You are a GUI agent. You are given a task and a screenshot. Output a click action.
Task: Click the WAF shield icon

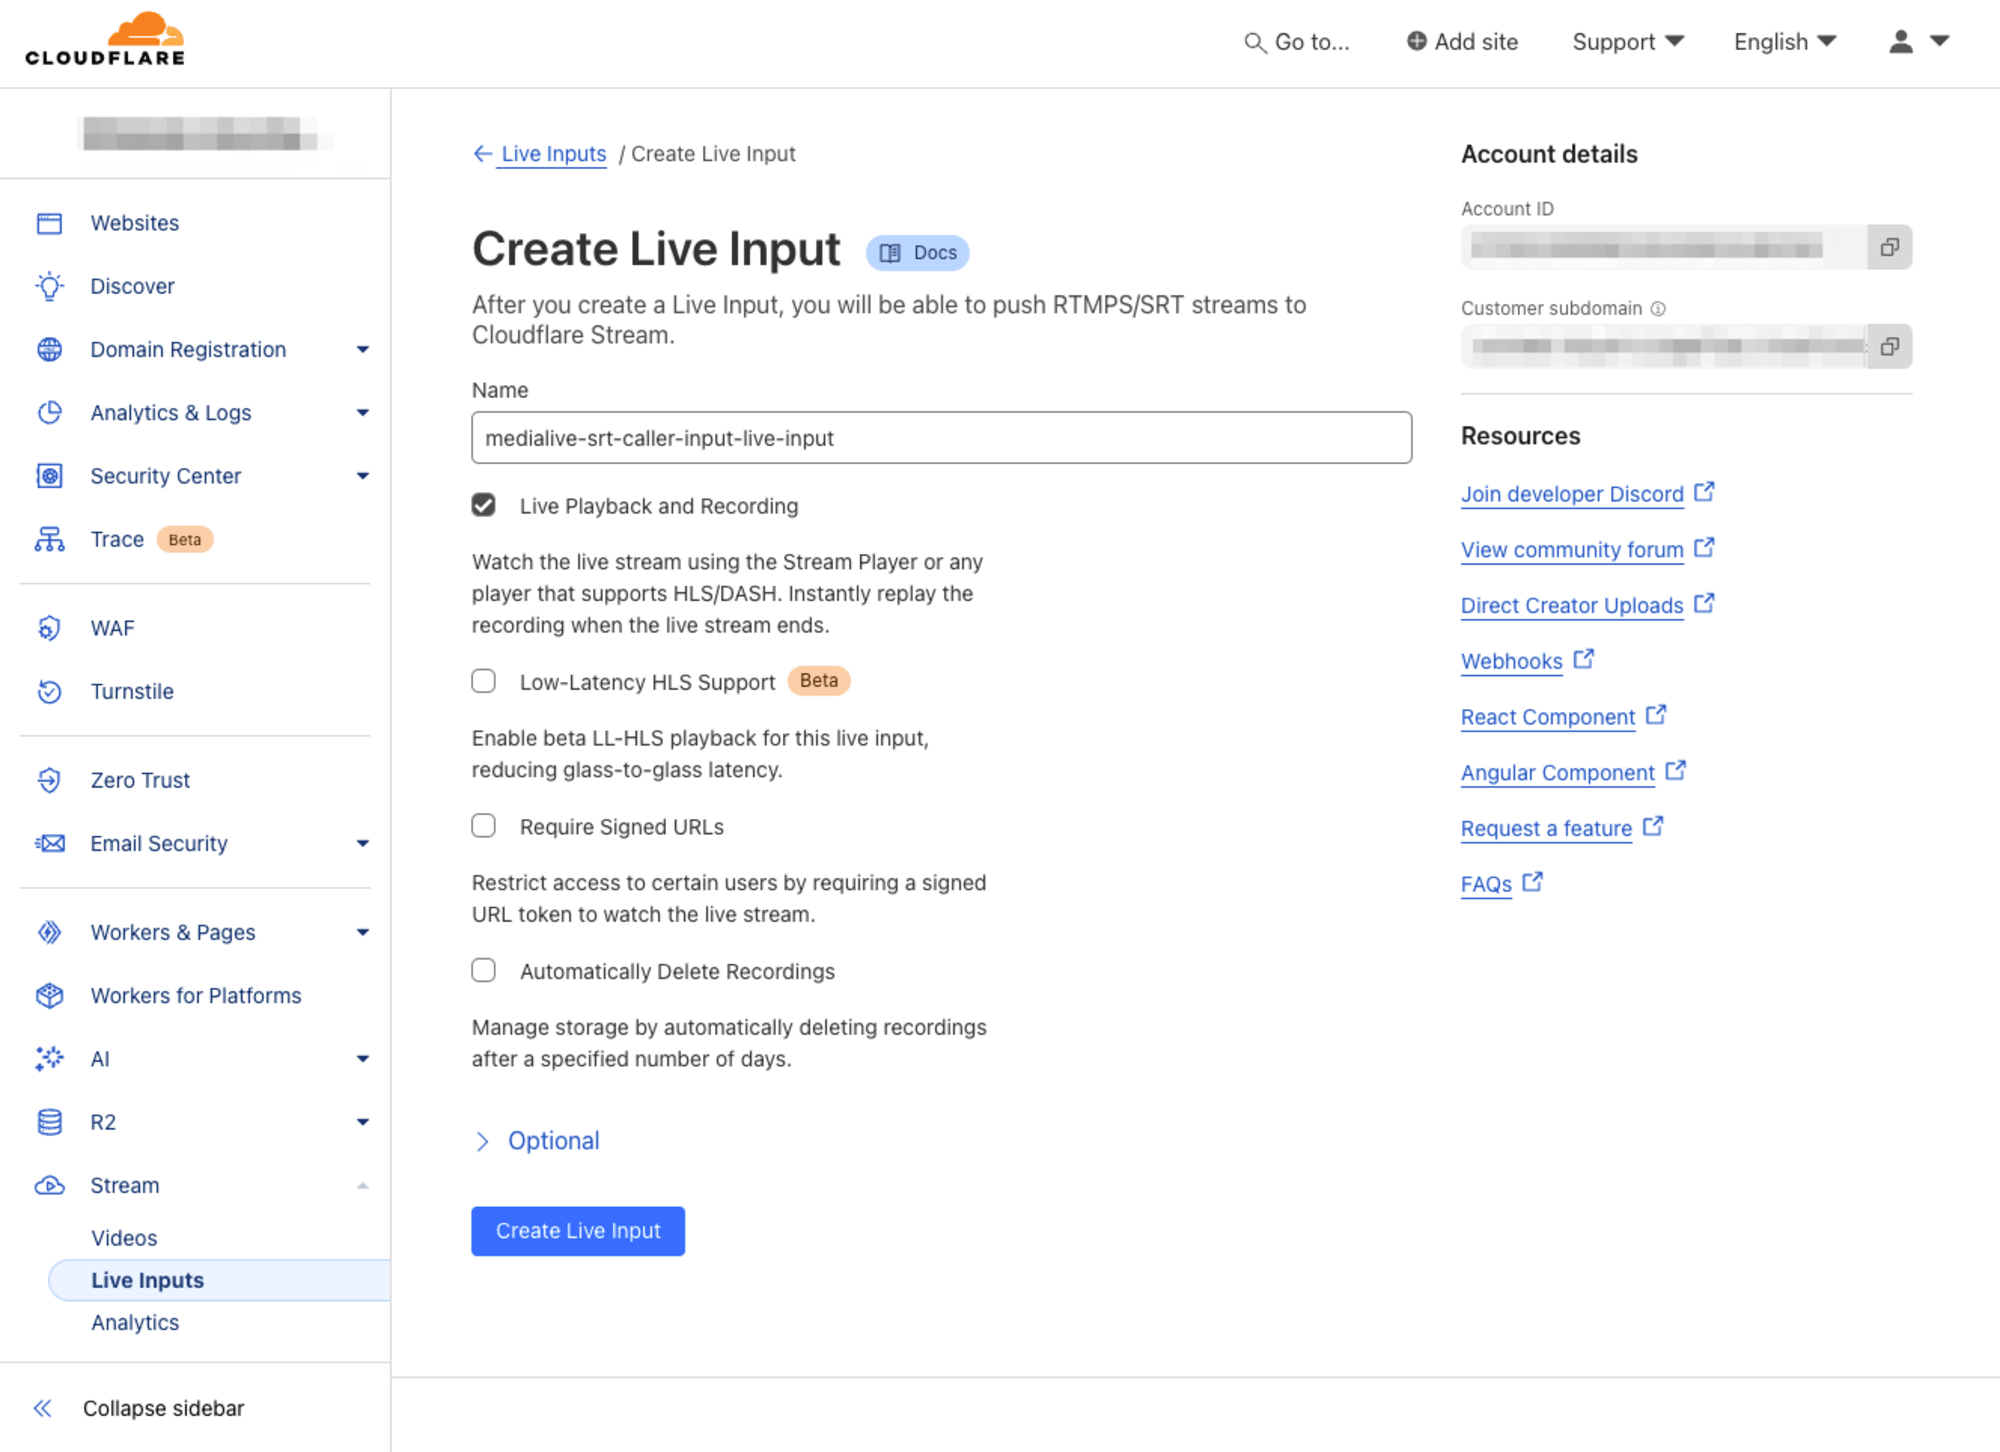pos(49,628)
